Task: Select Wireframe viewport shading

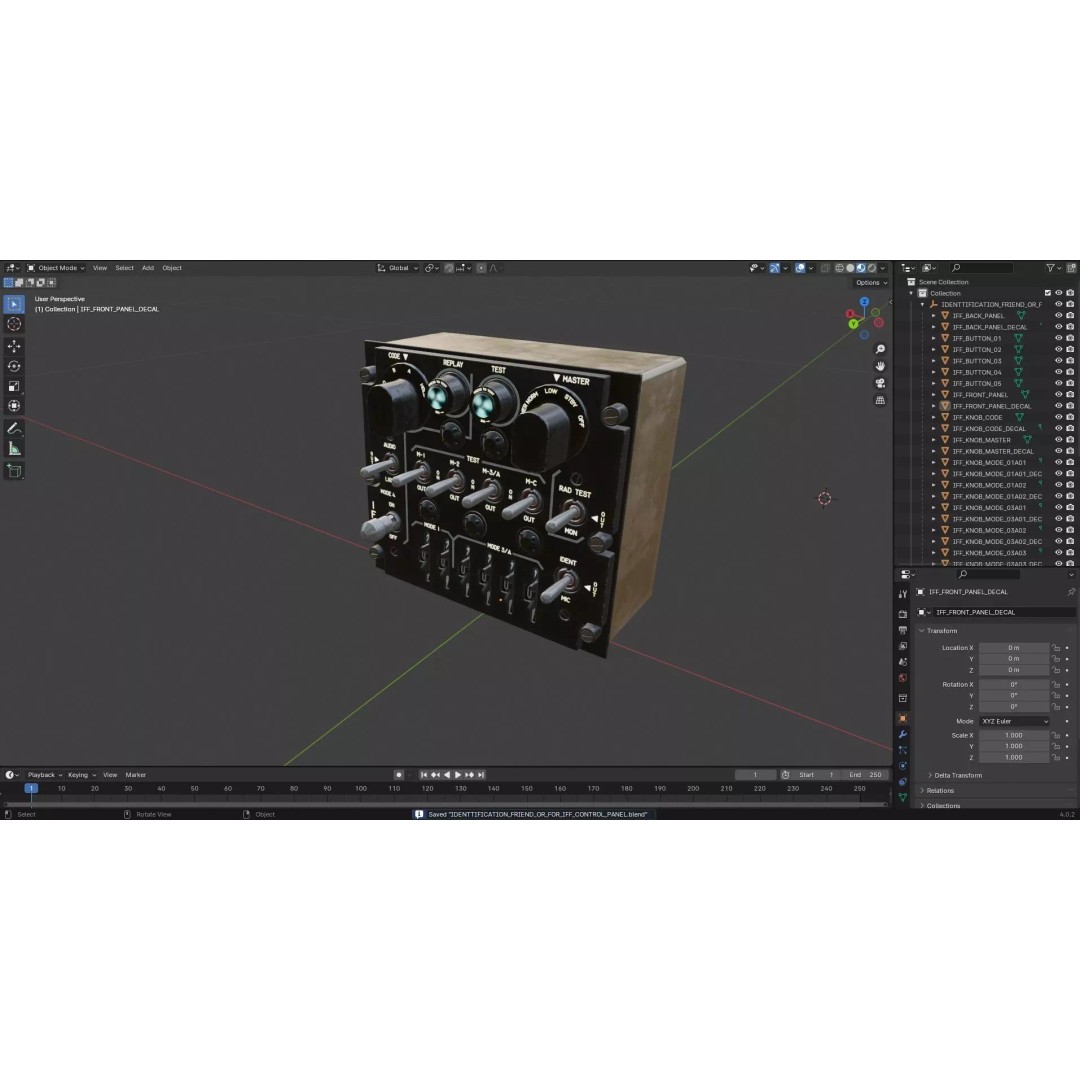Action: pyautogui.click(x=837, y=268)
